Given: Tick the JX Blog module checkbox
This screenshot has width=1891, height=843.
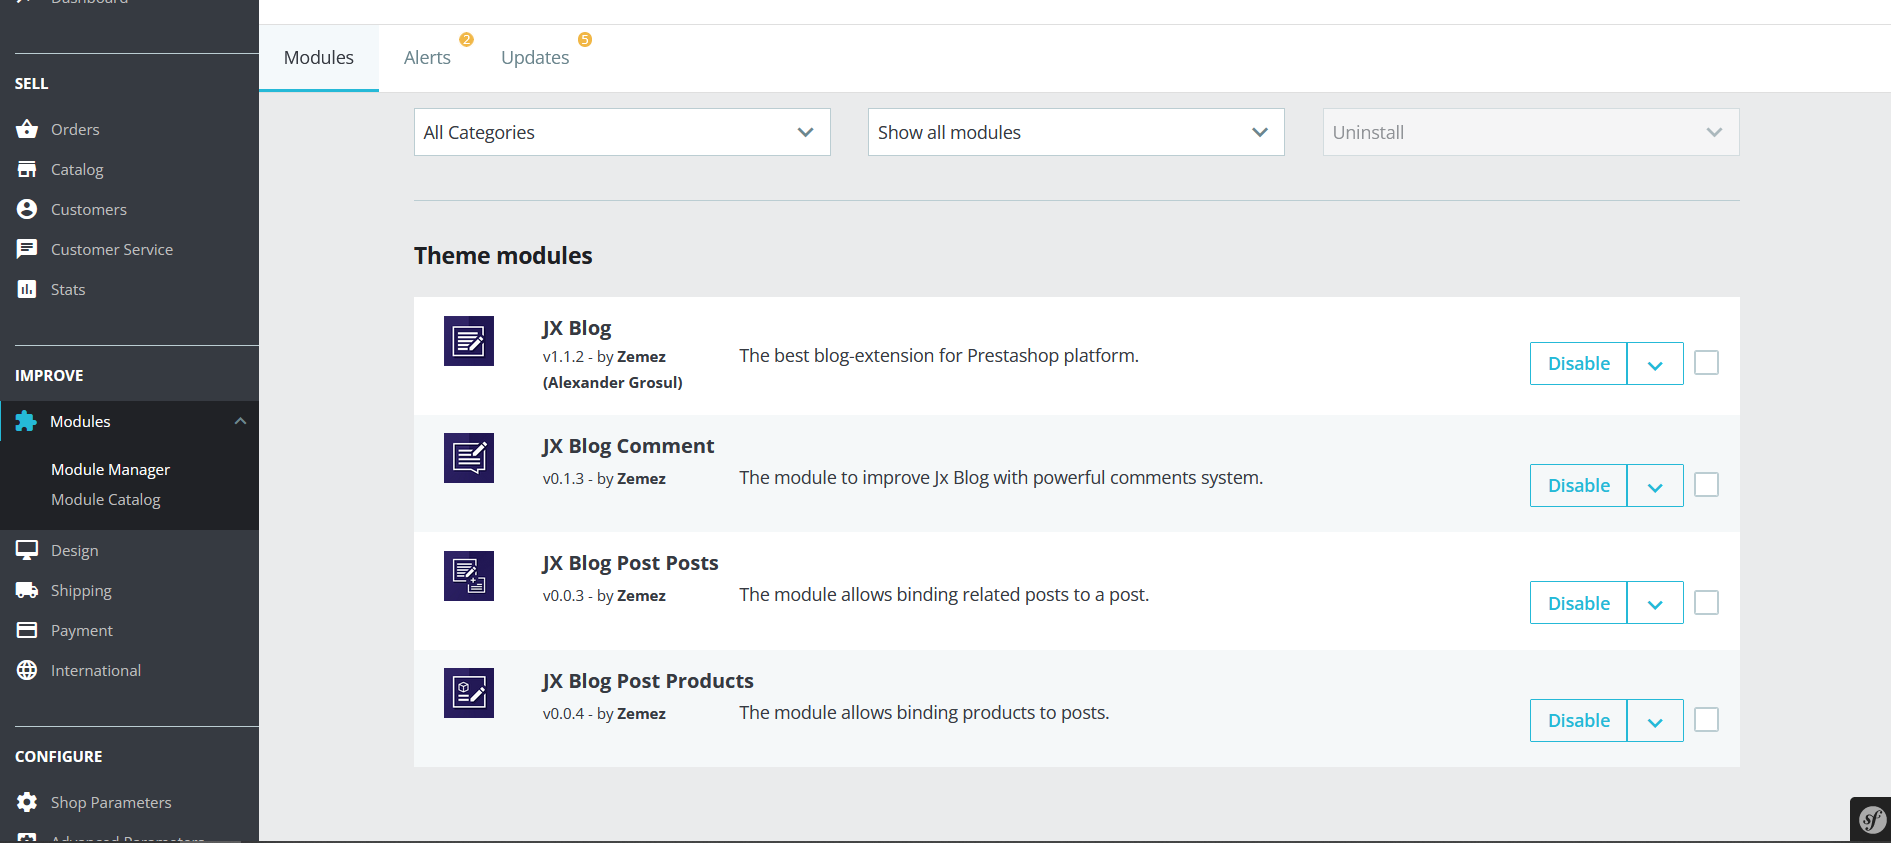Looking at the screenshot, I should point(1706,362).
